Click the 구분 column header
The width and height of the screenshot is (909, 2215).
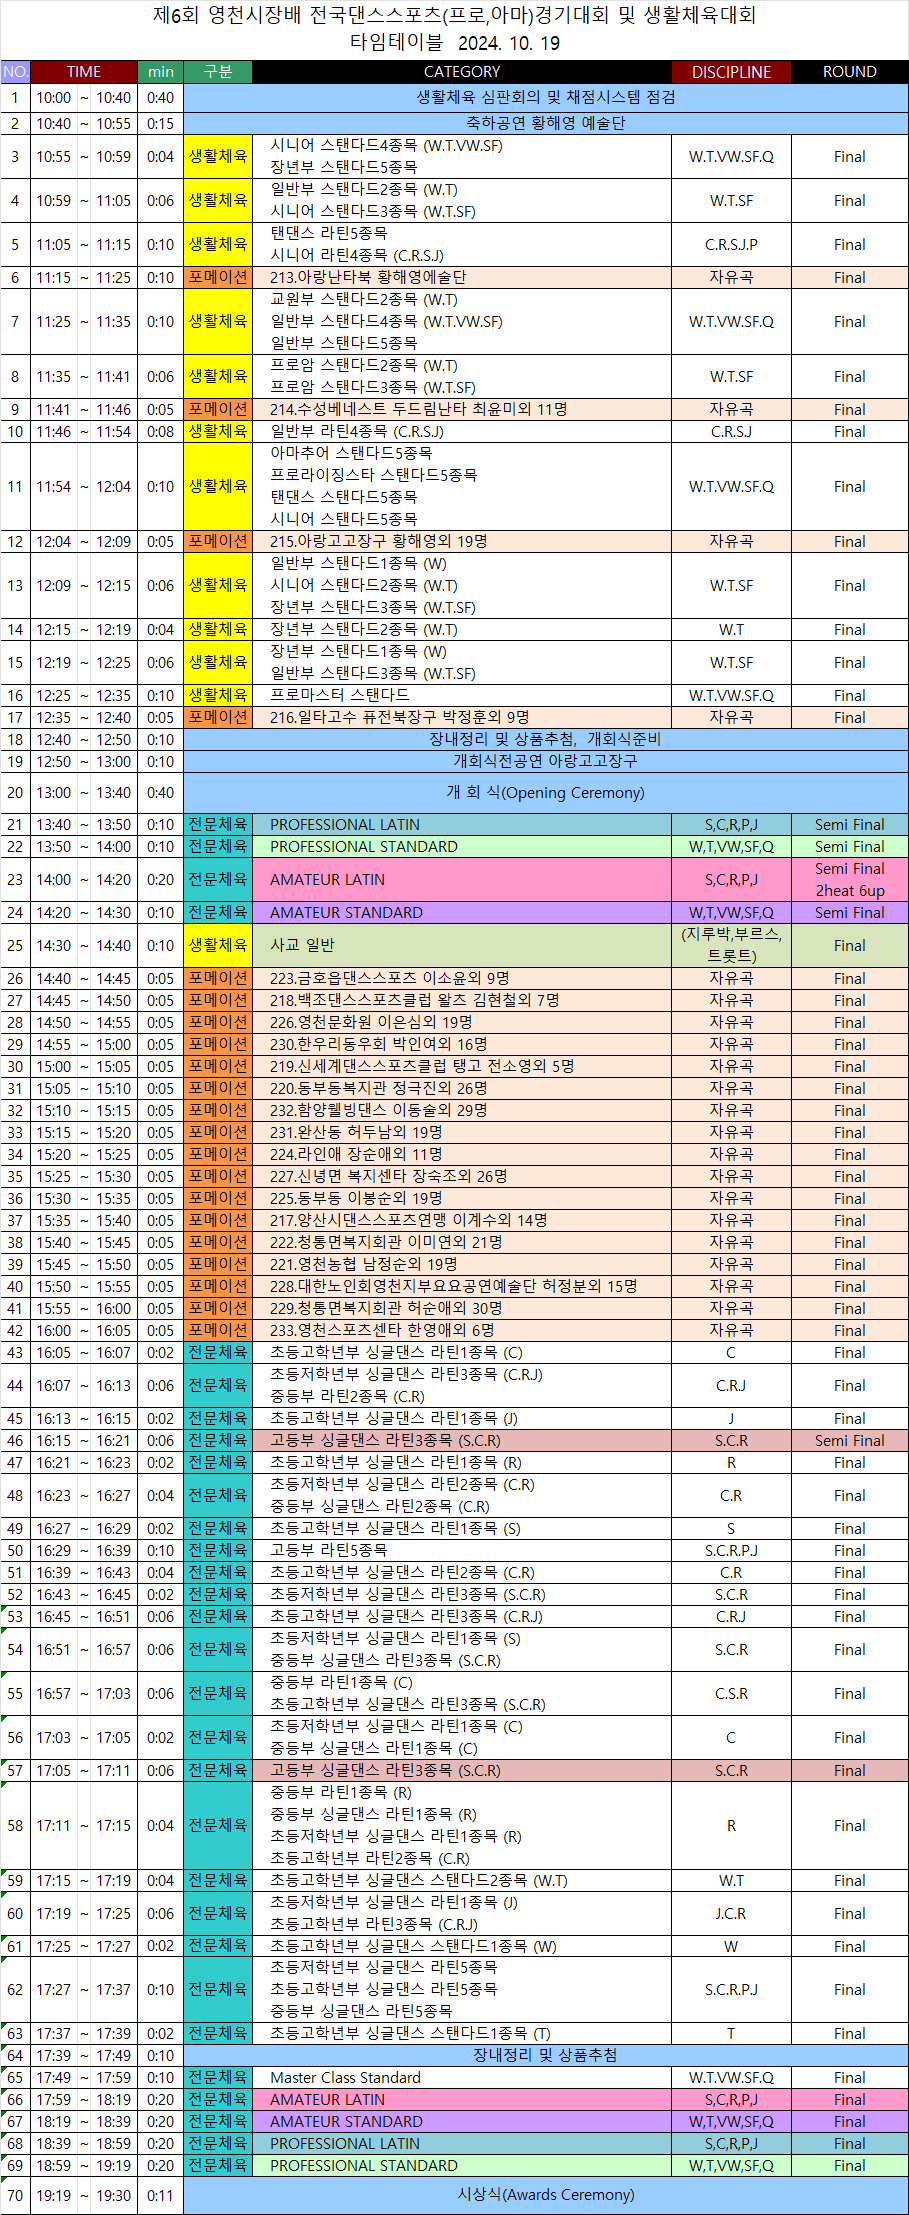click(x=218, y=72)
